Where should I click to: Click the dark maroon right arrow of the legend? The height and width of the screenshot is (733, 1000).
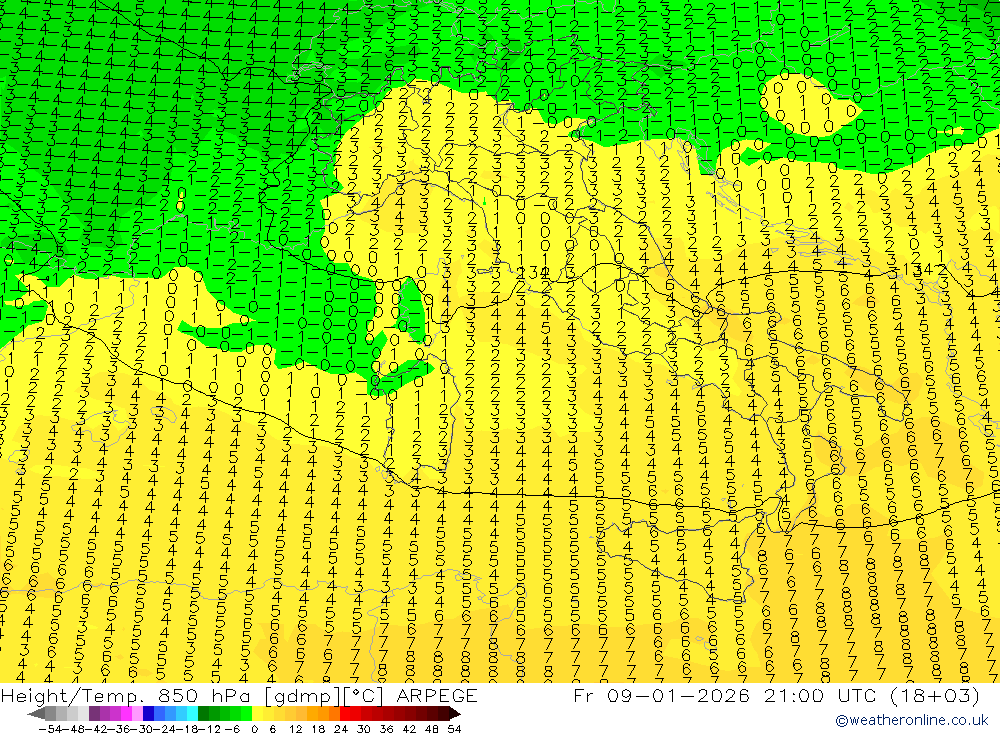coord(455,714)
